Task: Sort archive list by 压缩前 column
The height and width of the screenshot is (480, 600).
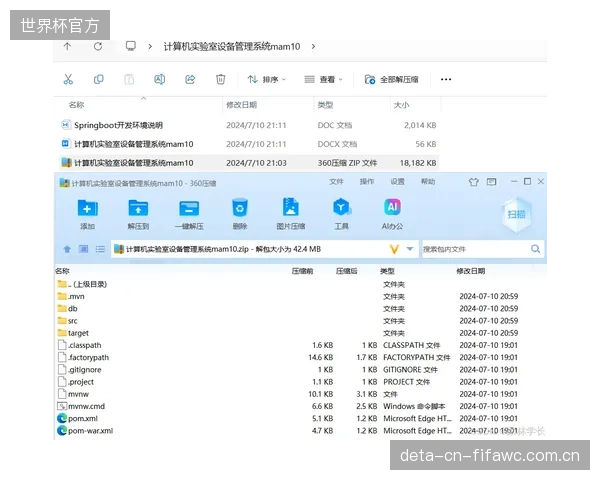Action: coord(302,271)
